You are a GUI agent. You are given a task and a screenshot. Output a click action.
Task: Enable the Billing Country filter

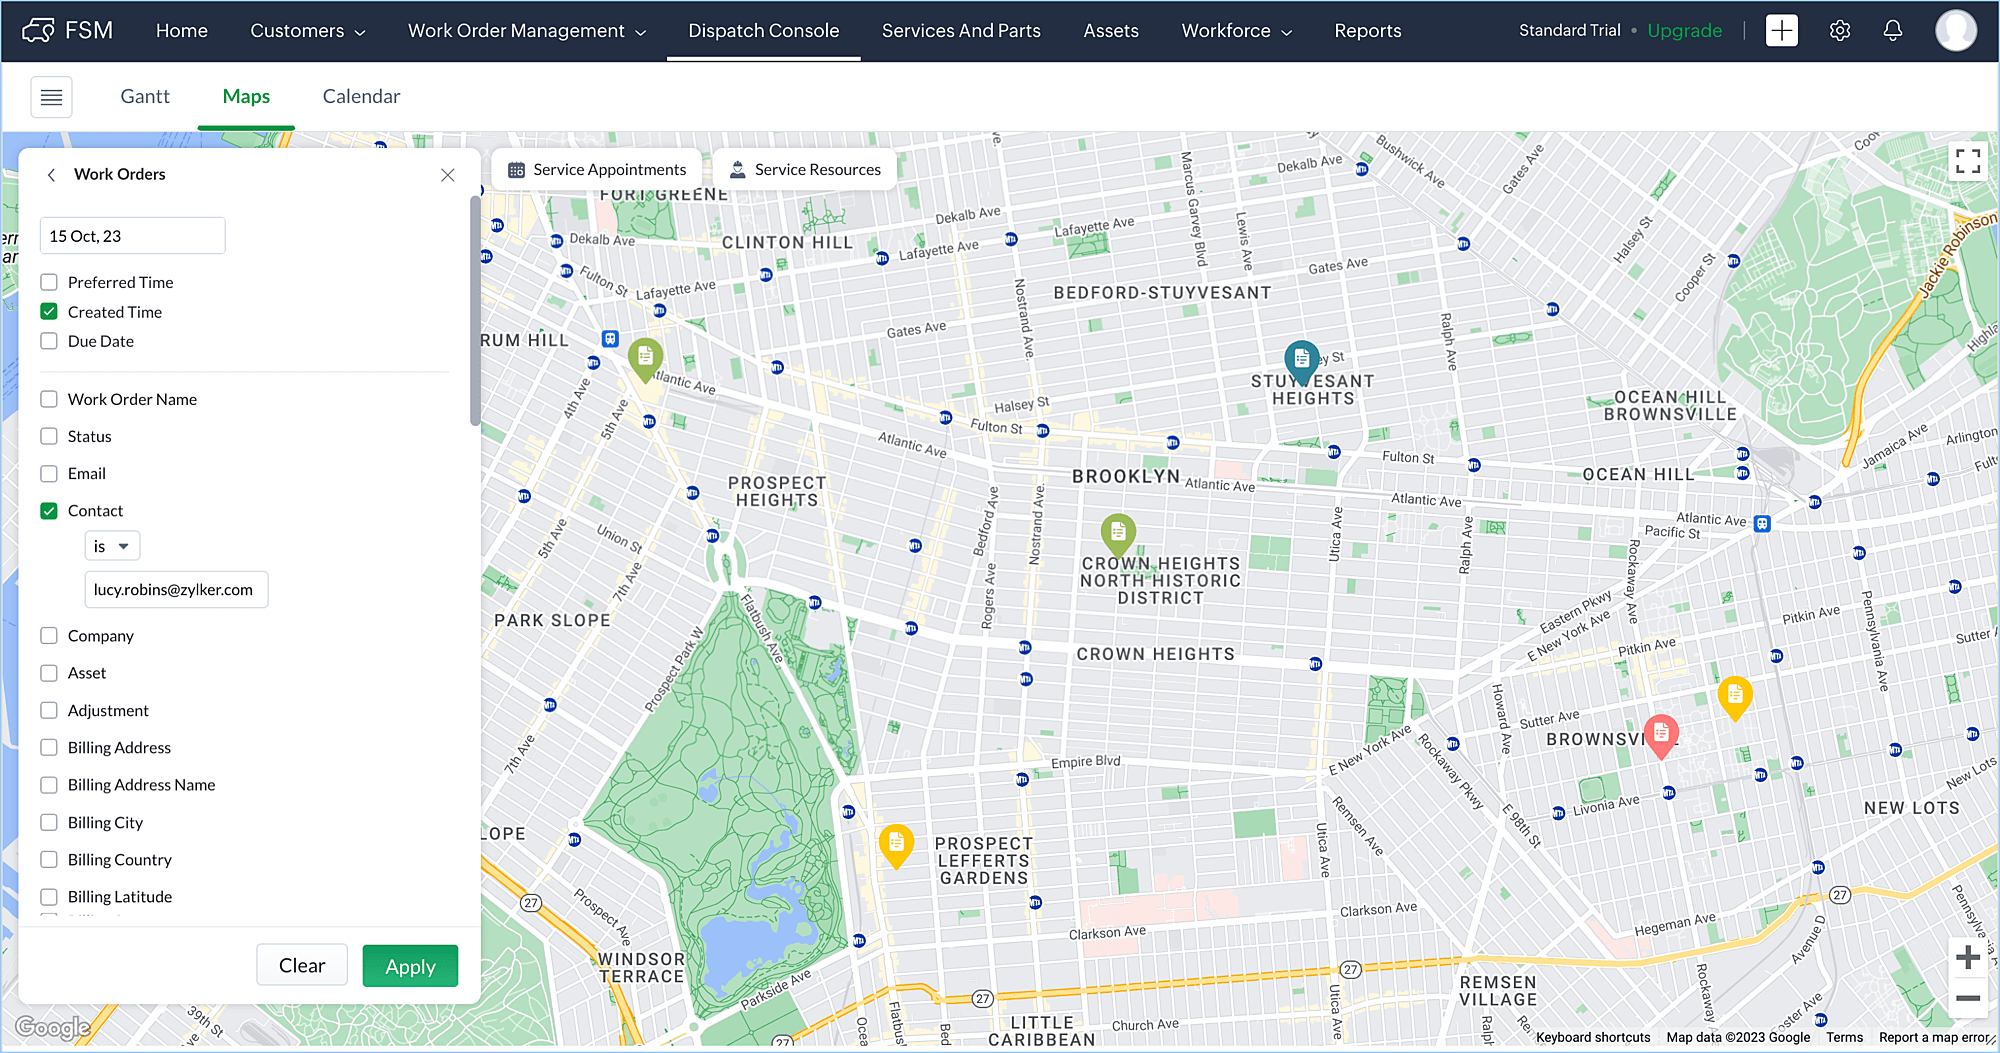49,859
